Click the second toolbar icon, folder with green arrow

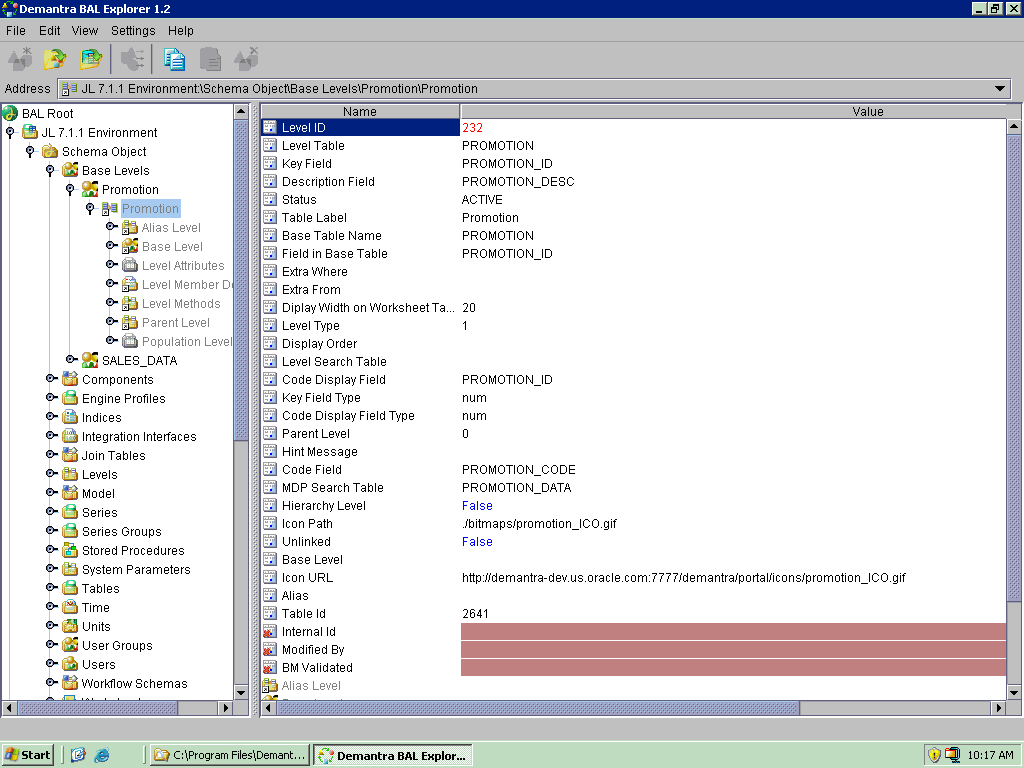point(55,59)
